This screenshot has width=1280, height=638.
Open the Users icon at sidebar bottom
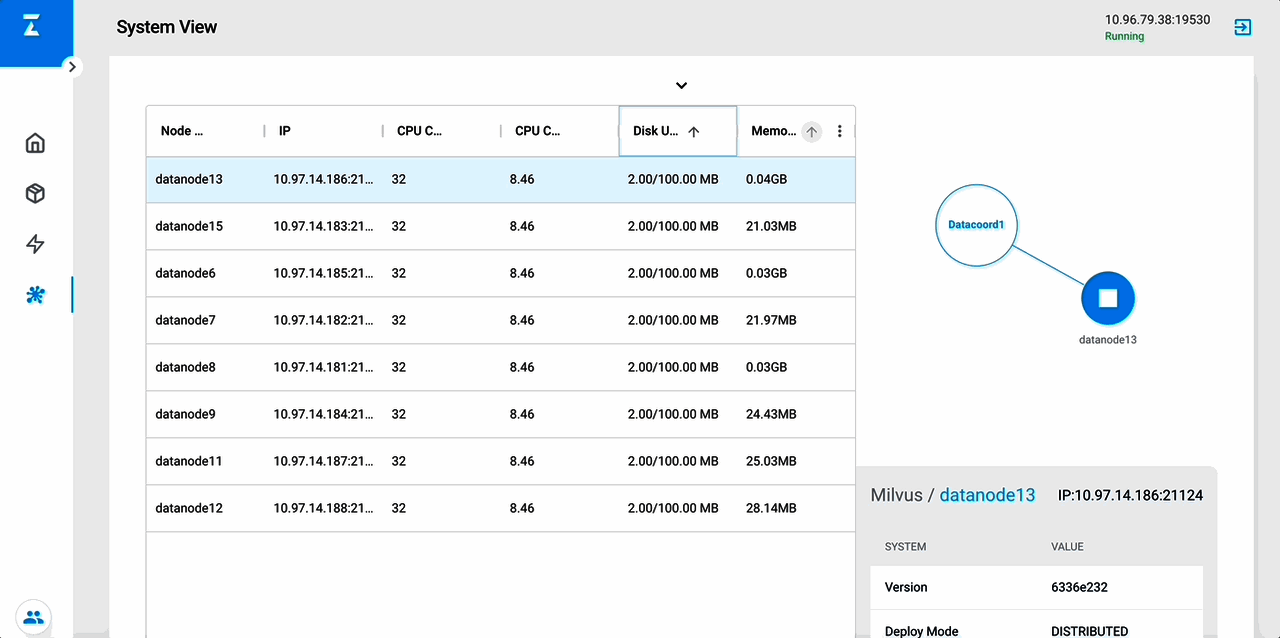coord(33,617)
